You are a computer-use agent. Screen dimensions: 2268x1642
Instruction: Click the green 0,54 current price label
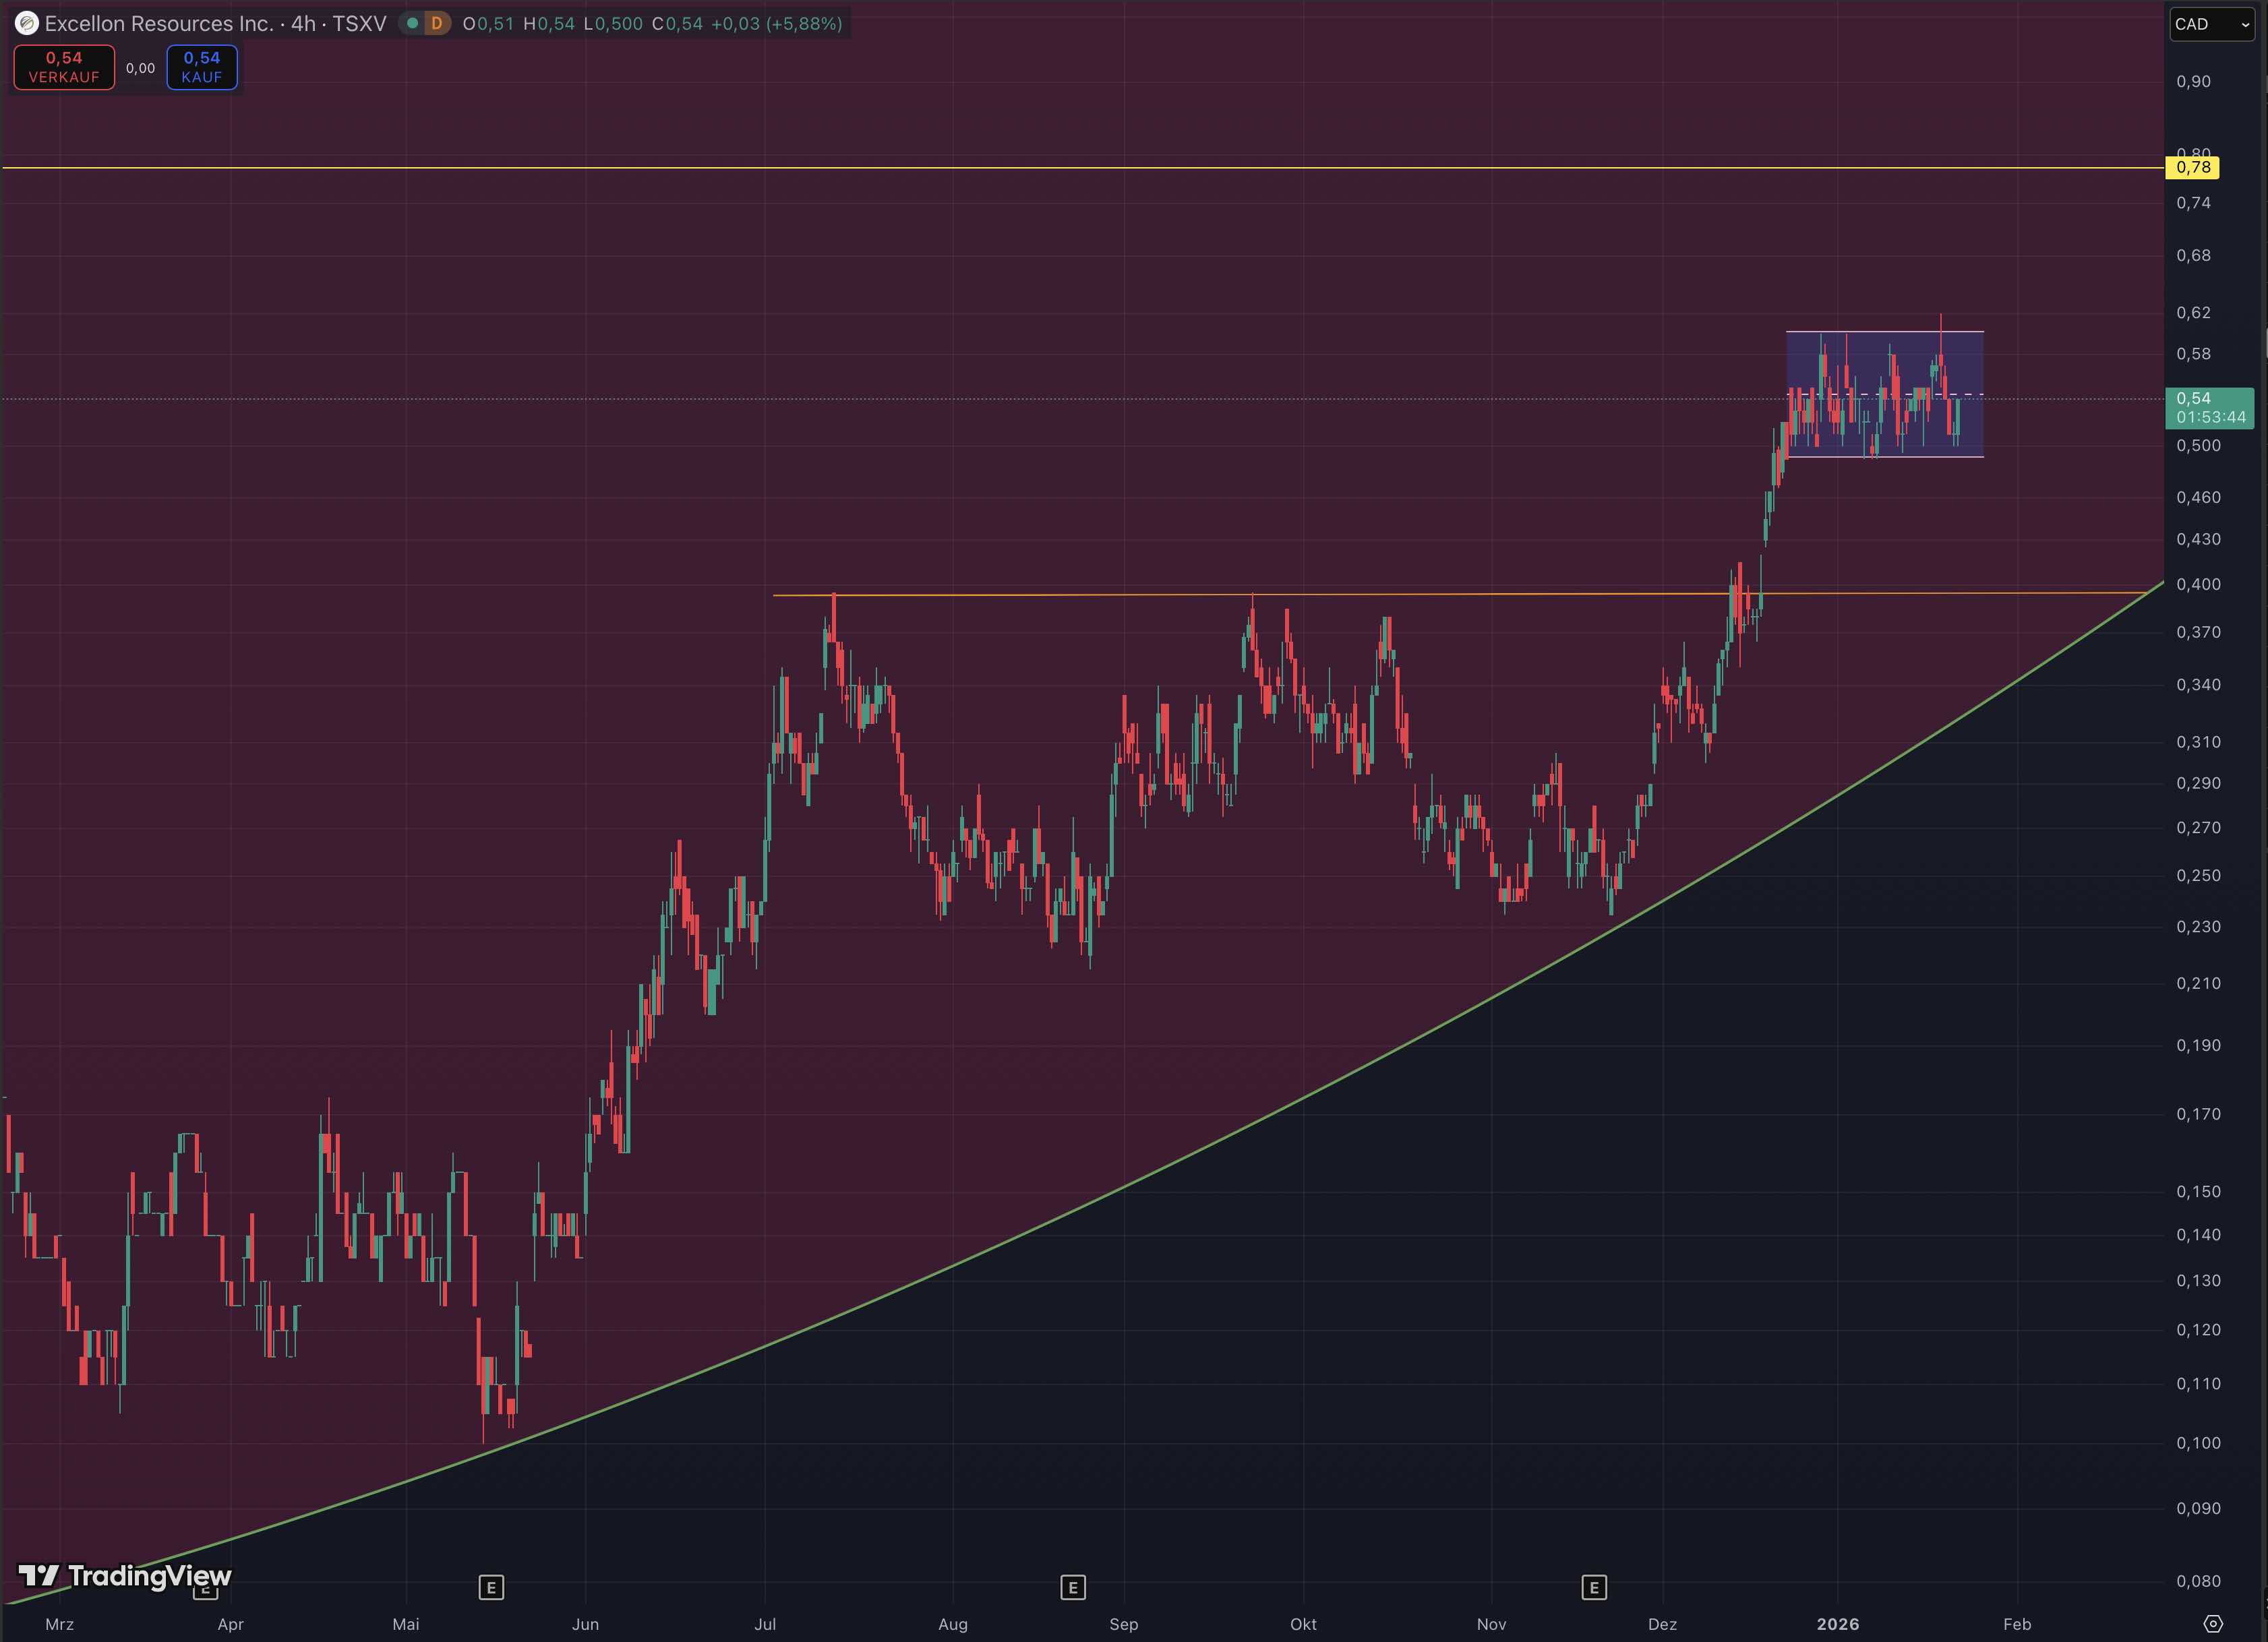(2208, 407)
